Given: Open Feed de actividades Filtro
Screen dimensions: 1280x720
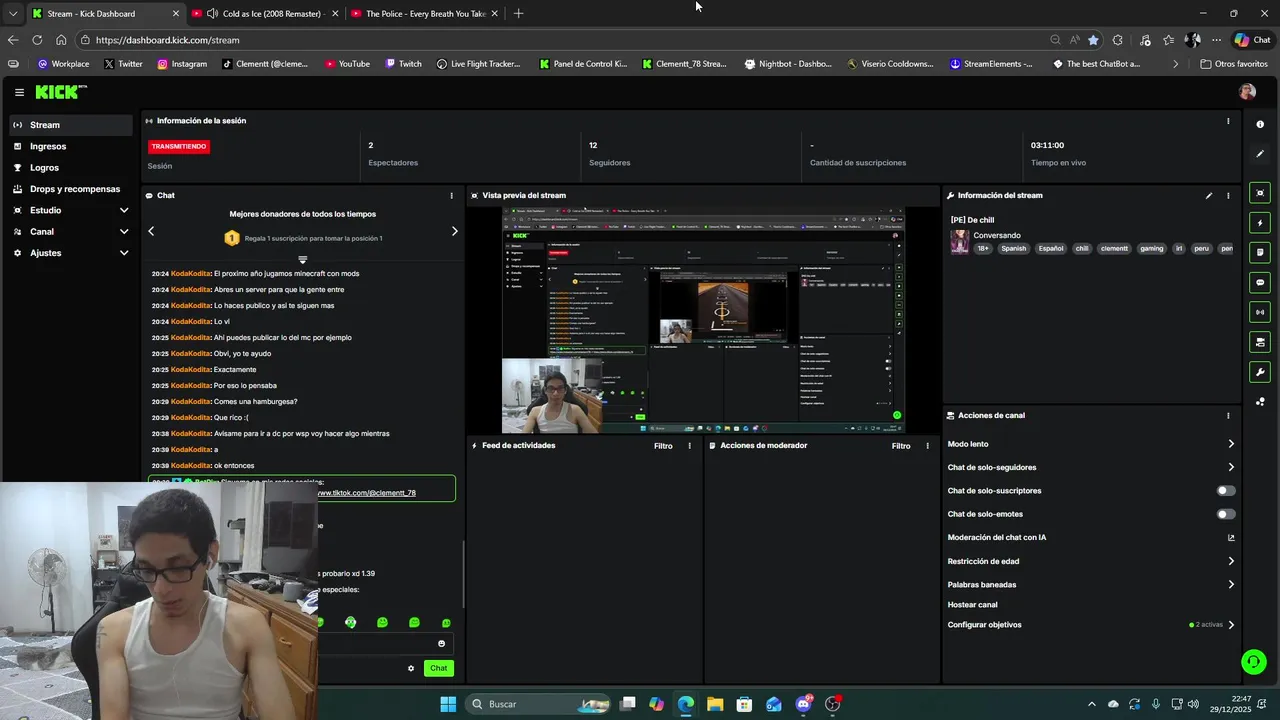Looking at the screenshot, I should click(x=663, y=446).
